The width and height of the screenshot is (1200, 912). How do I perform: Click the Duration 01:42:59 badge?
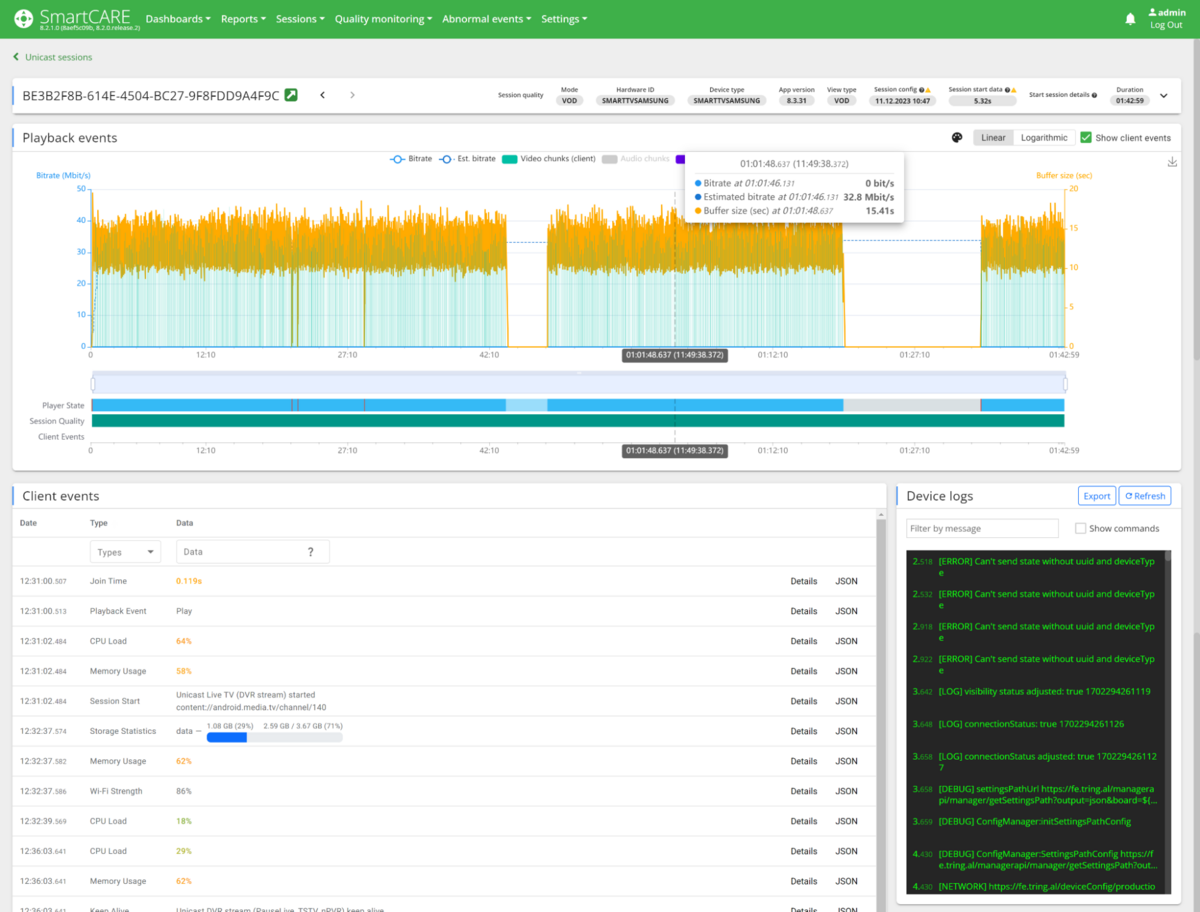[1129, 101]
